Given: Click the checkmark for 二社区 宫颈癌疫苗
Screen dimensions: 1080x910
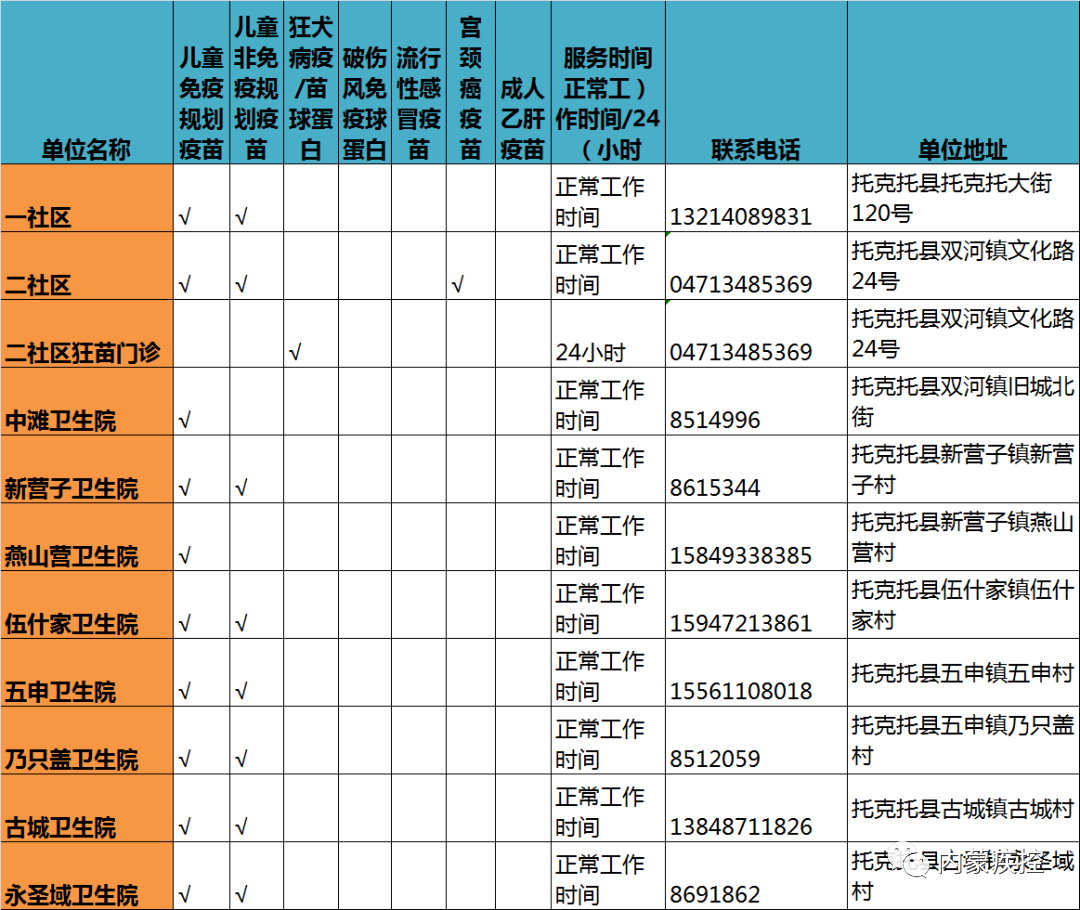Looking at the screenshot, I should [x=457, y=285].
